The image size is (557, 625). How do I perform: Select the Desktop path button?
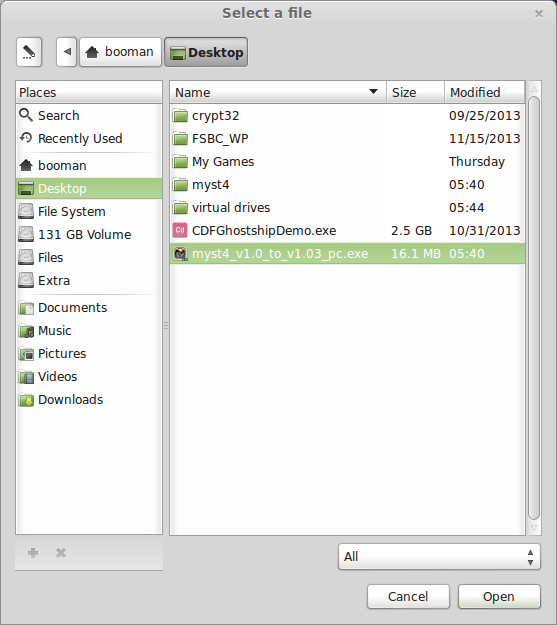point(206,52)
